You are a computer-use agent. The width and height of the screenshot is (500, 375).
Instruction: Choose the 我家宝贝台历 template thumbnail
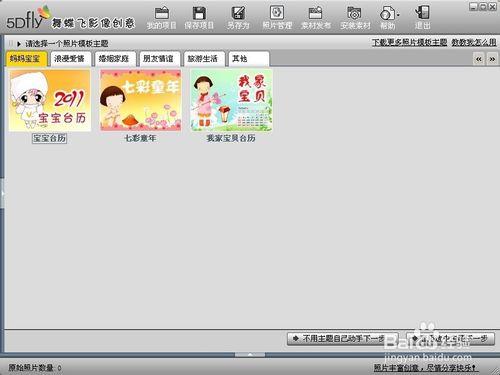click(x=231, y=100)
